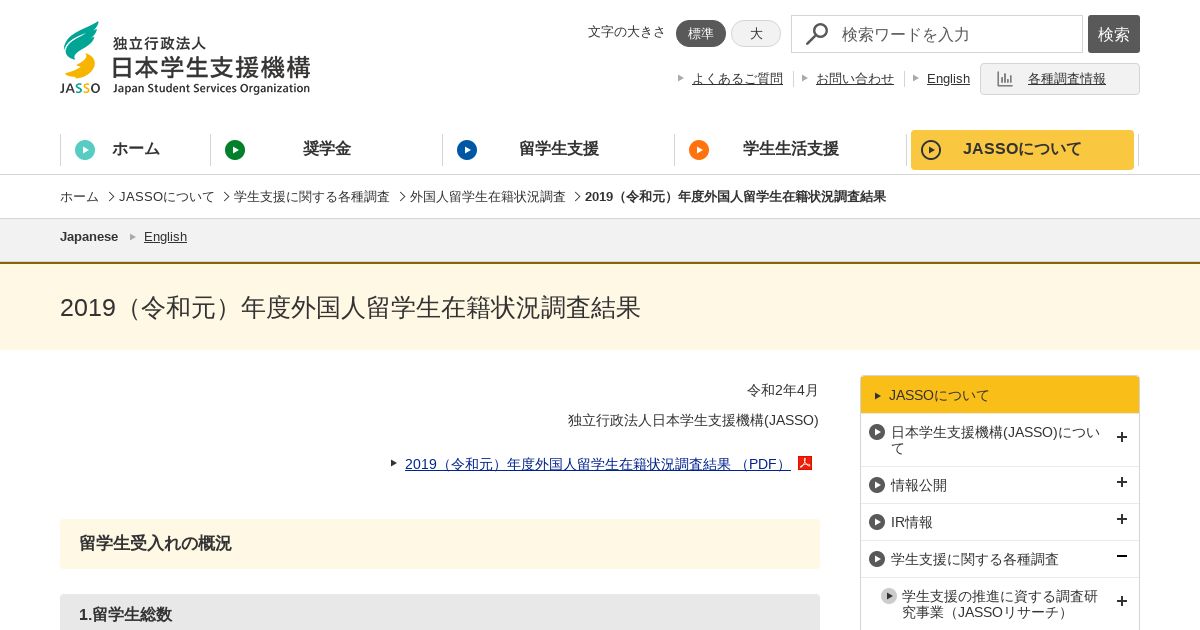1200x630 pixels.
Task: Open the 奨学金 main navigation tab
Action: pyautogui.click(x=326, y=150)
